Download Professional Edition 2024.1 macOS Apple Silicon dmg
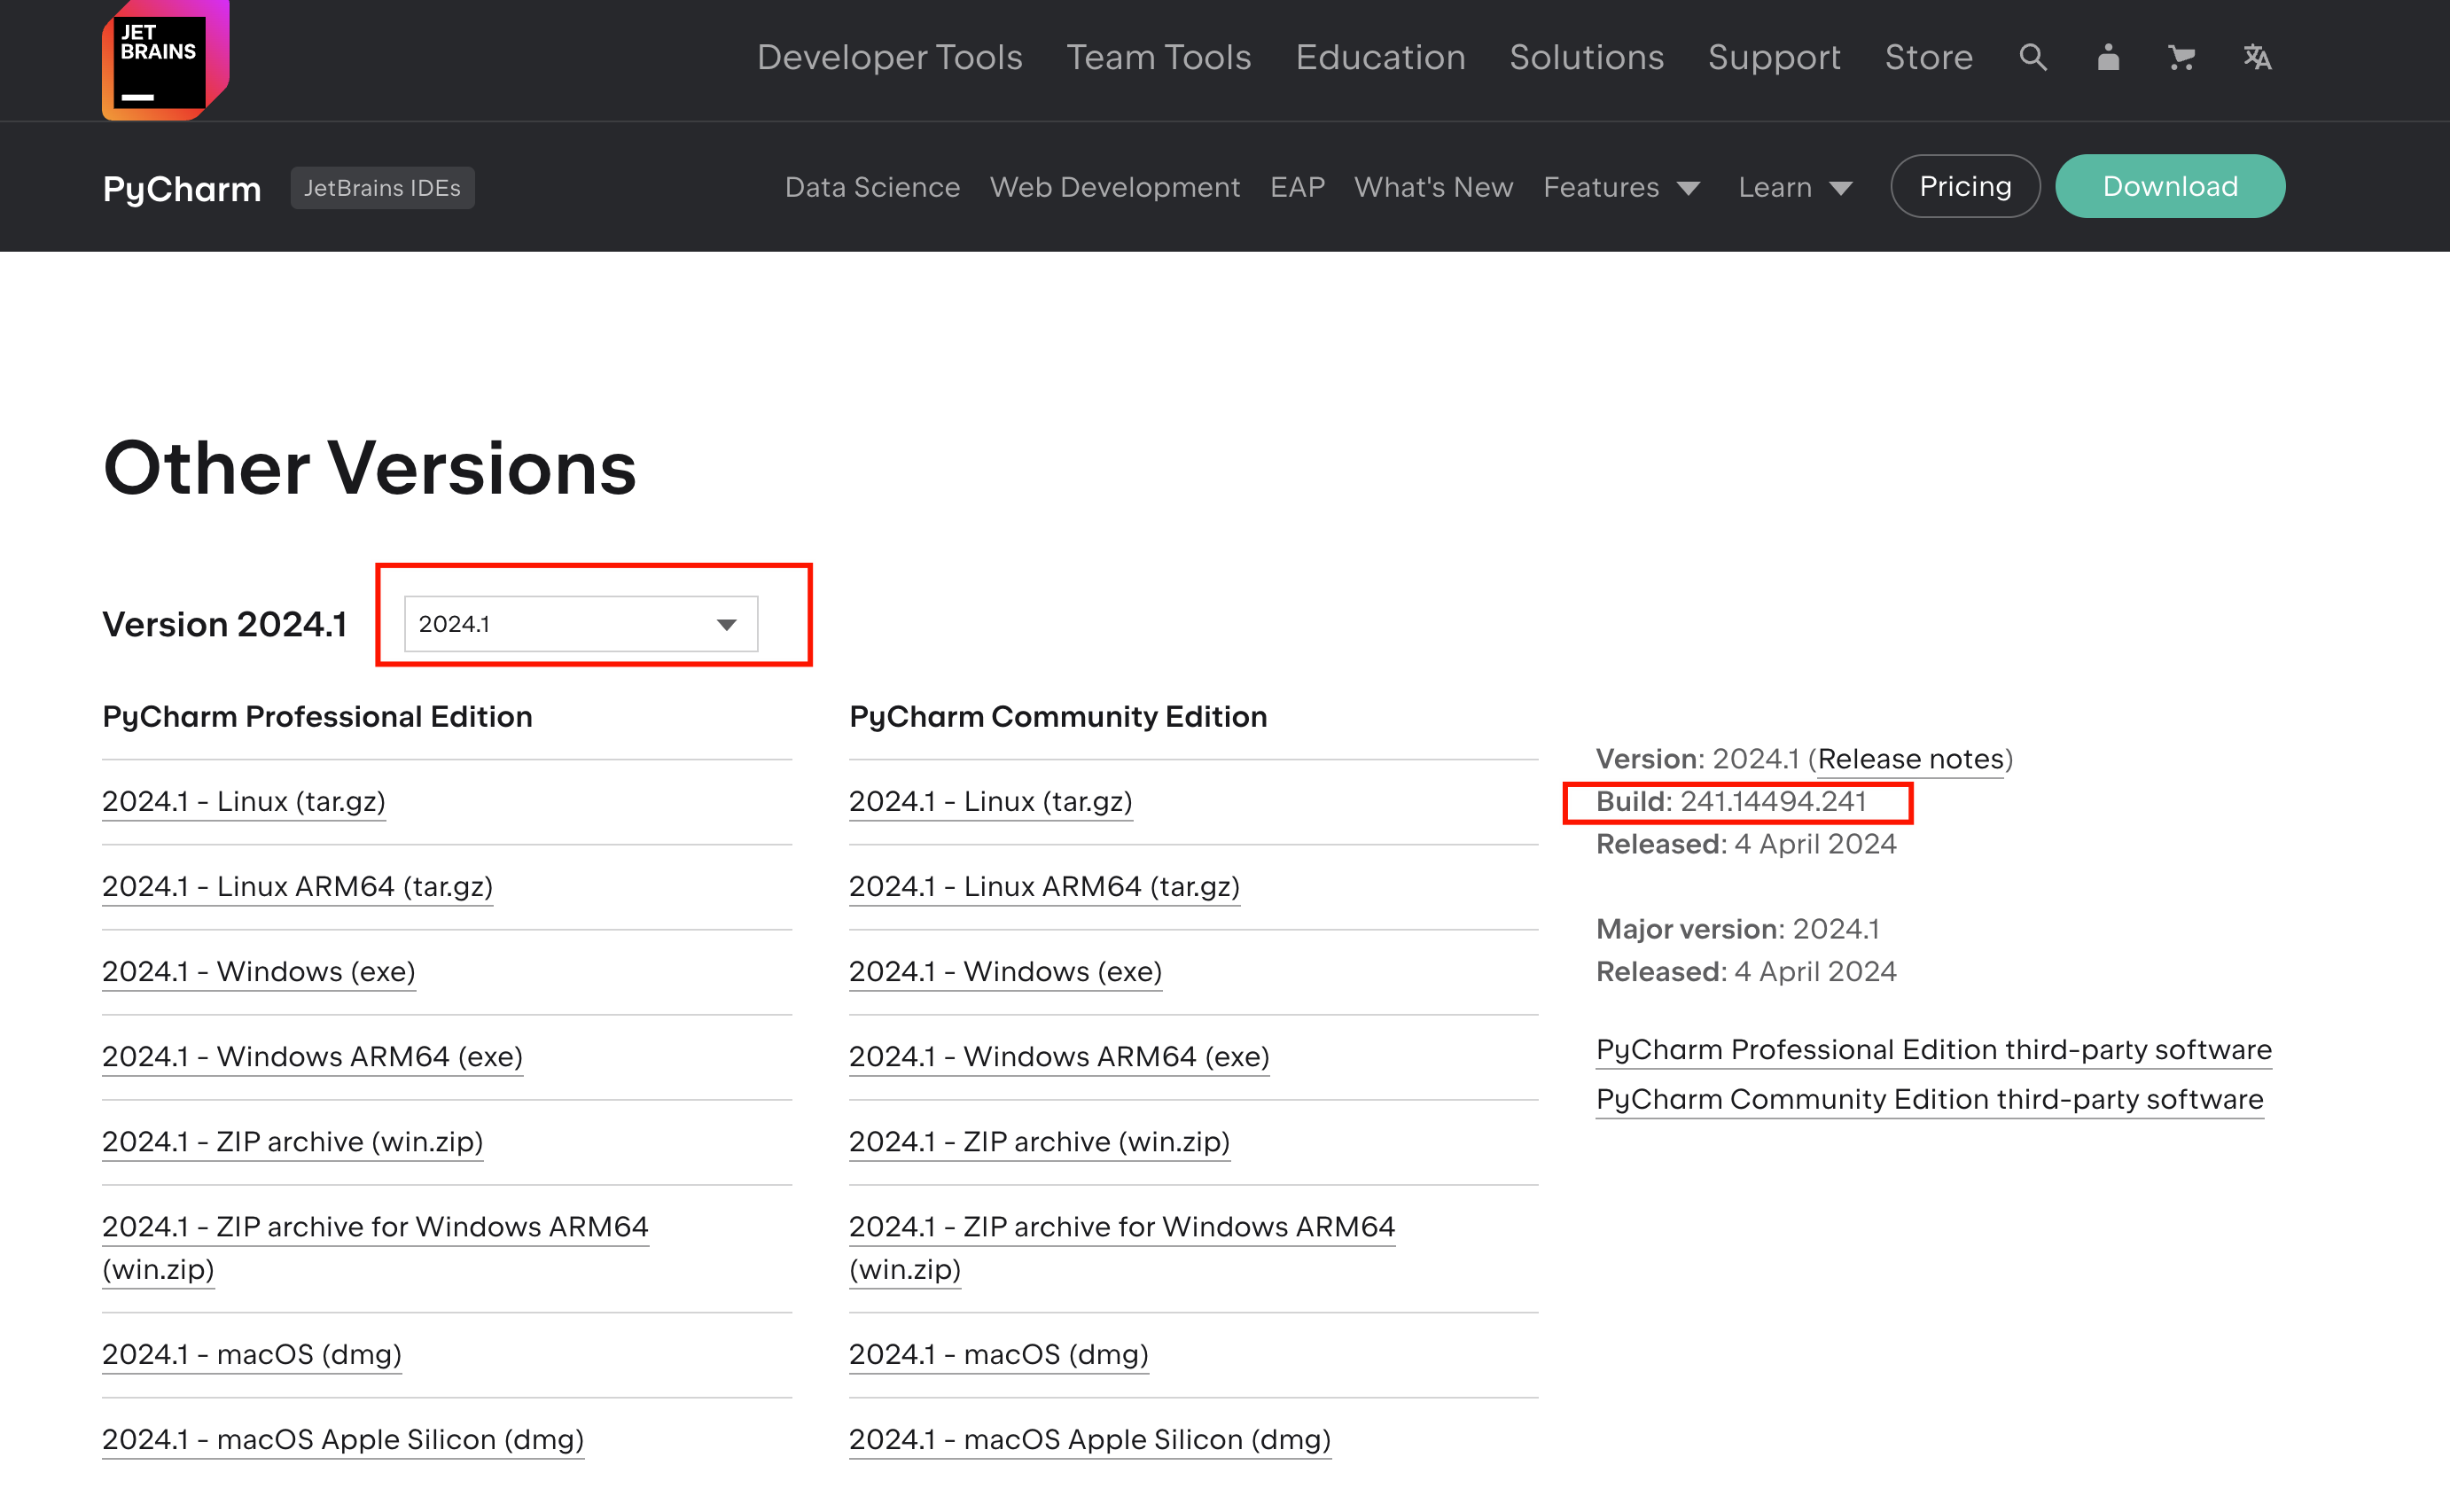The width and height of the screenshot is (2450, 1512). point(343,1439)
